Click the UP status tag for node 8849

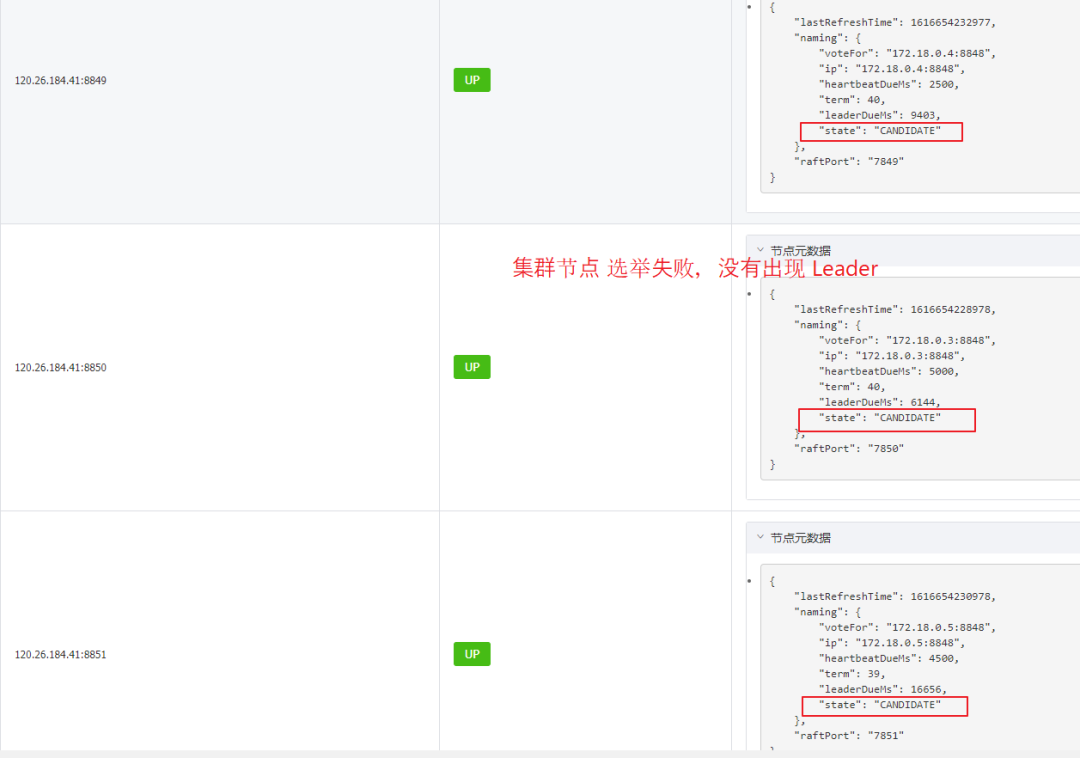(472, 80)
